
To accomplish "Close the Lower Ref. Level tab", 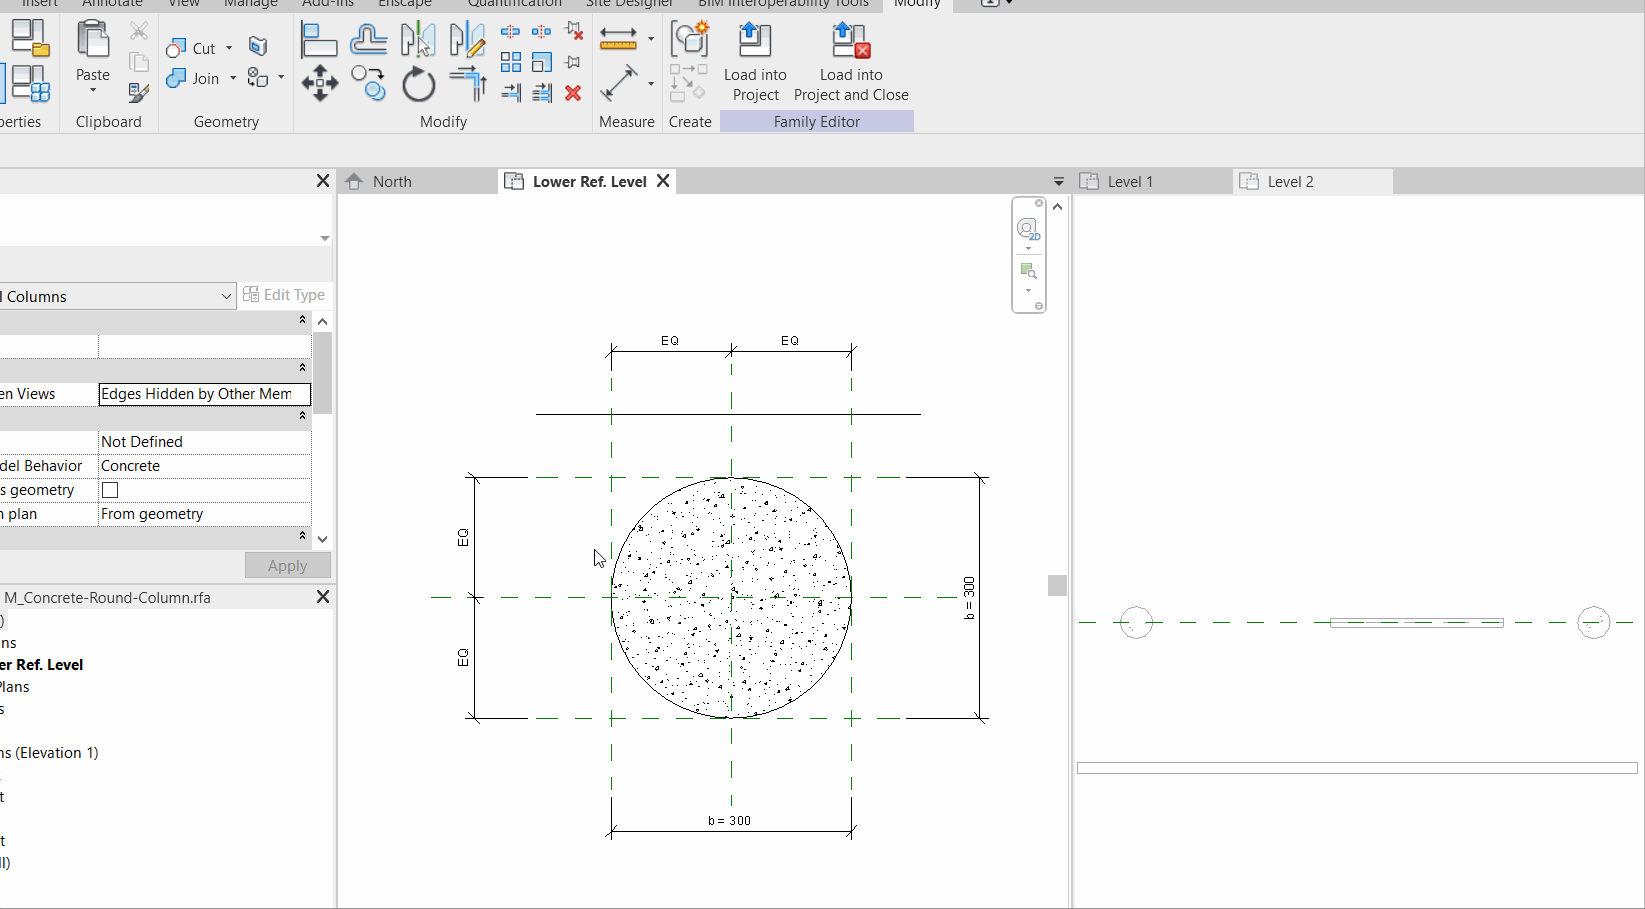I will [663, 181].
